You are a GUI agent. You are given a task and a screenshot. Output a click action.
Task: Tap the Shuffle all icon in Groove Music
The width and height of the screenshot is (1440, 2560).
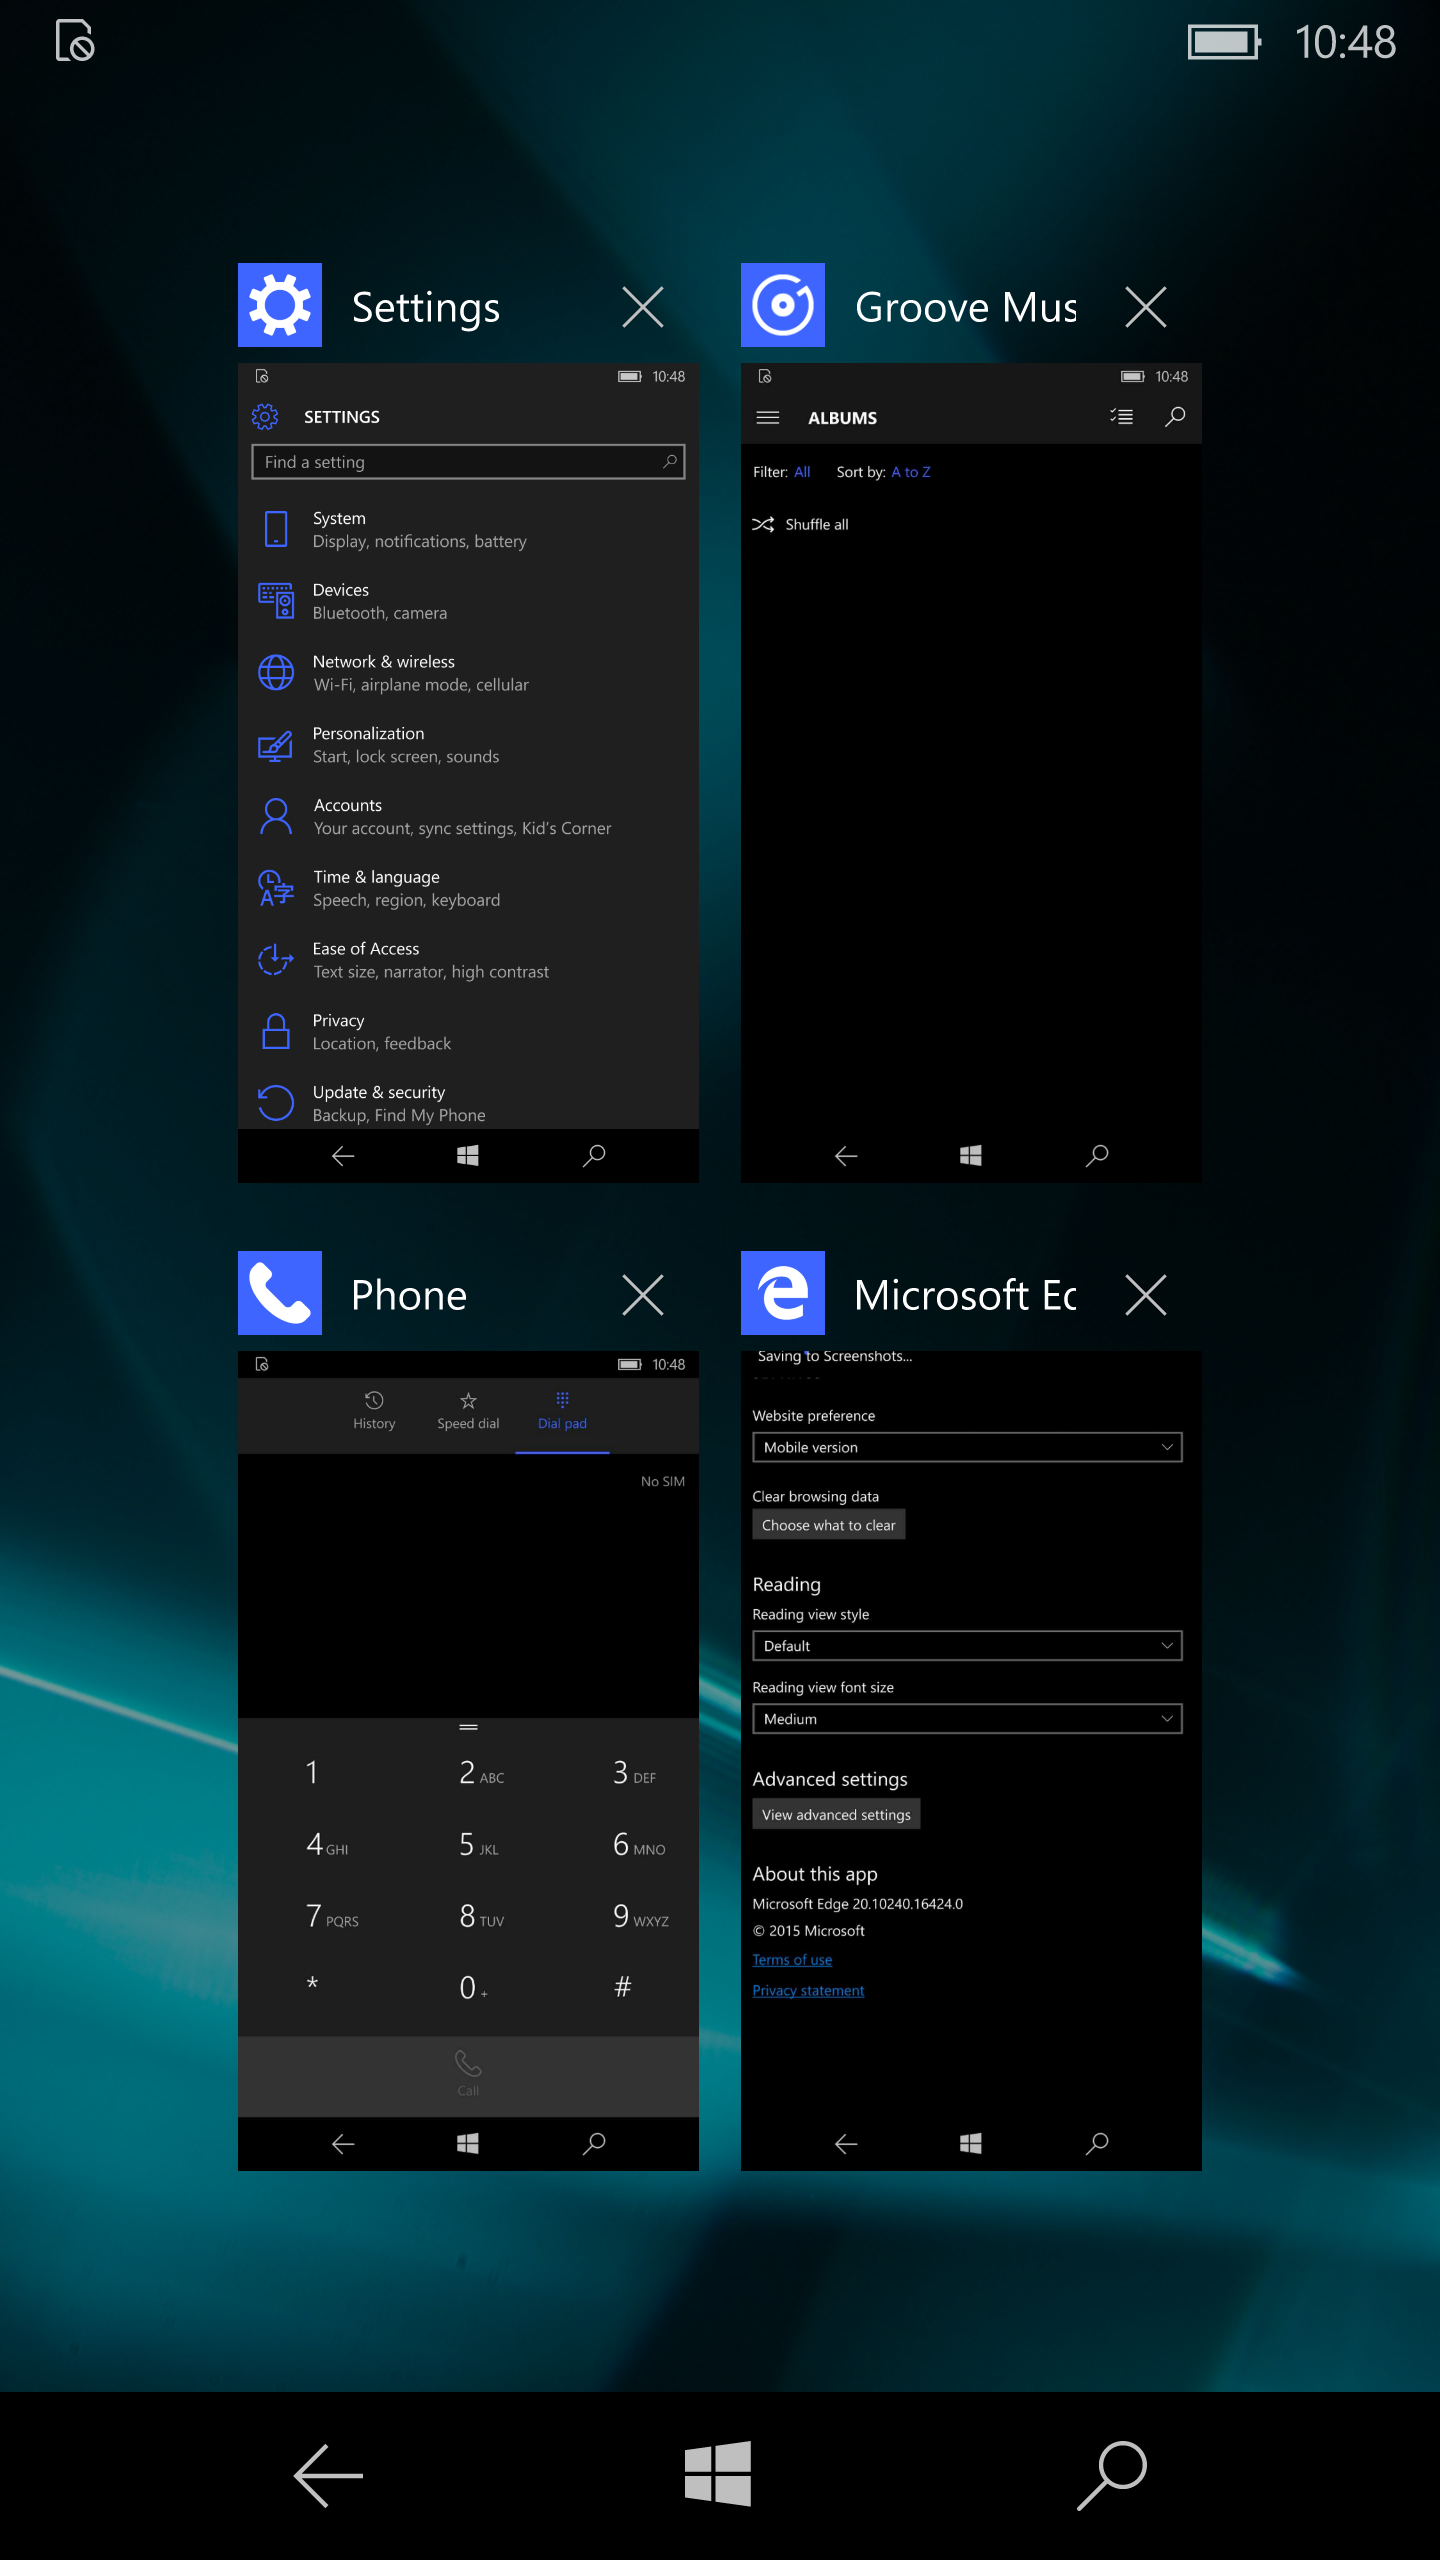(x=763, y=524)
